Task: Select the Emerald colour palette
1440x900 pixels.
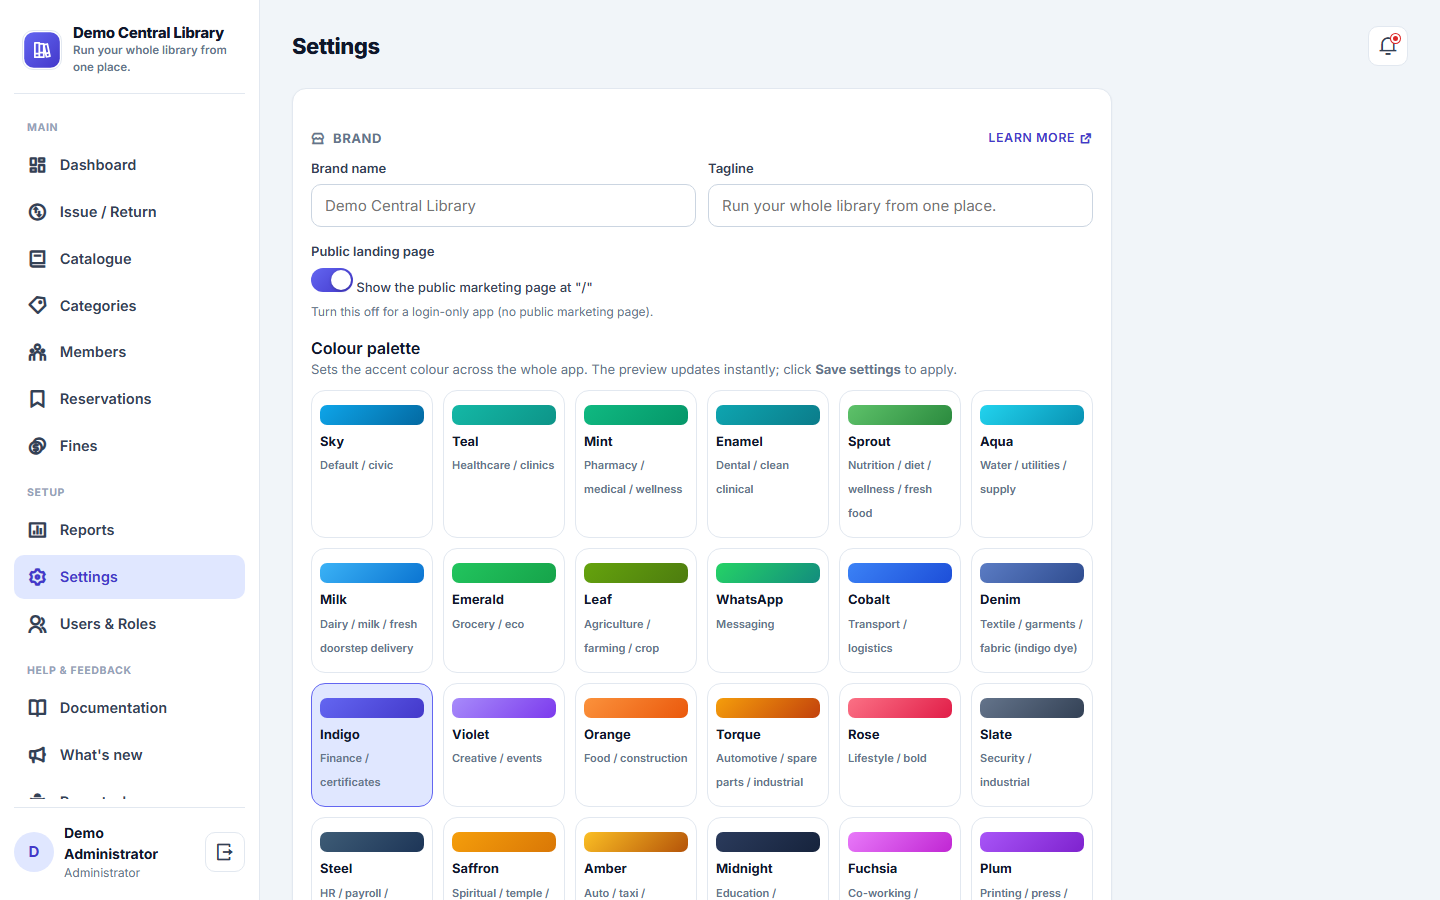Action: tap(504, 610)
